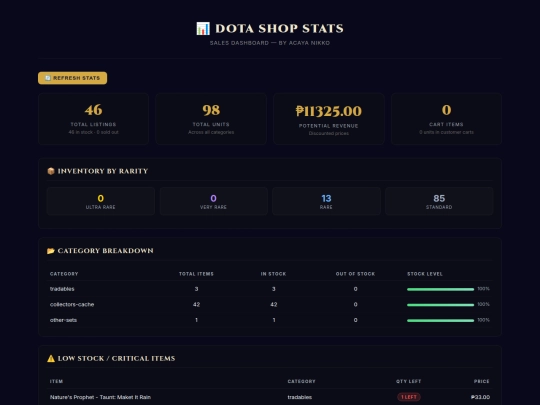Click the collectors-cache stock level bar
The height and width of the screenshot is (405, 540).
440,305
